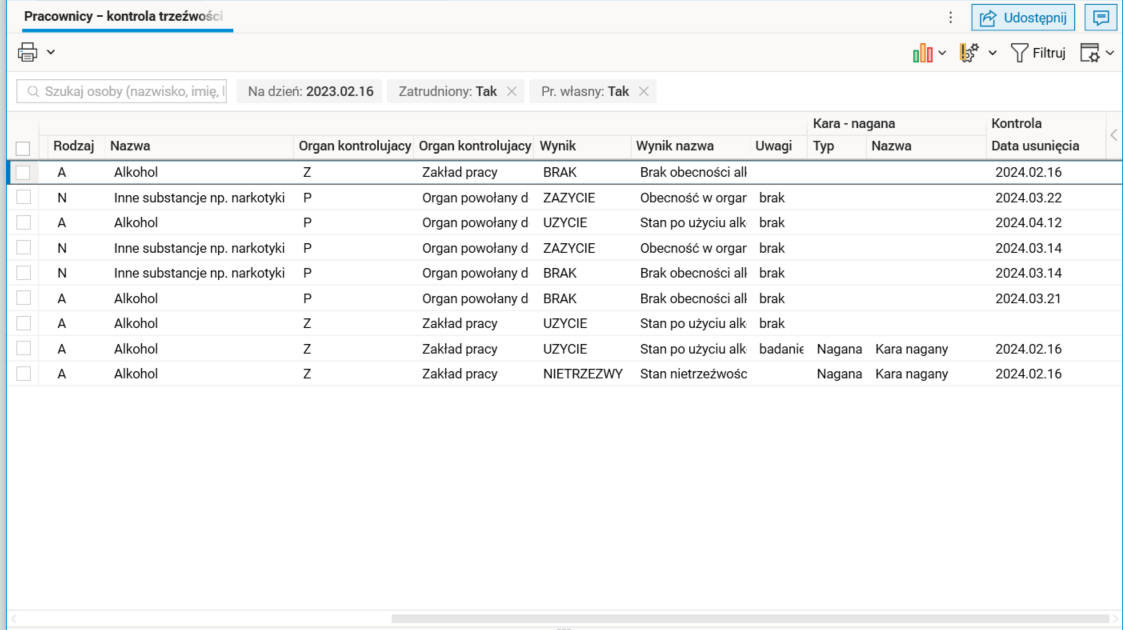Click the bar chart analysis icon
Image resolution: width=1123 pixels, height=630 pixels.
tap(922, 53)
